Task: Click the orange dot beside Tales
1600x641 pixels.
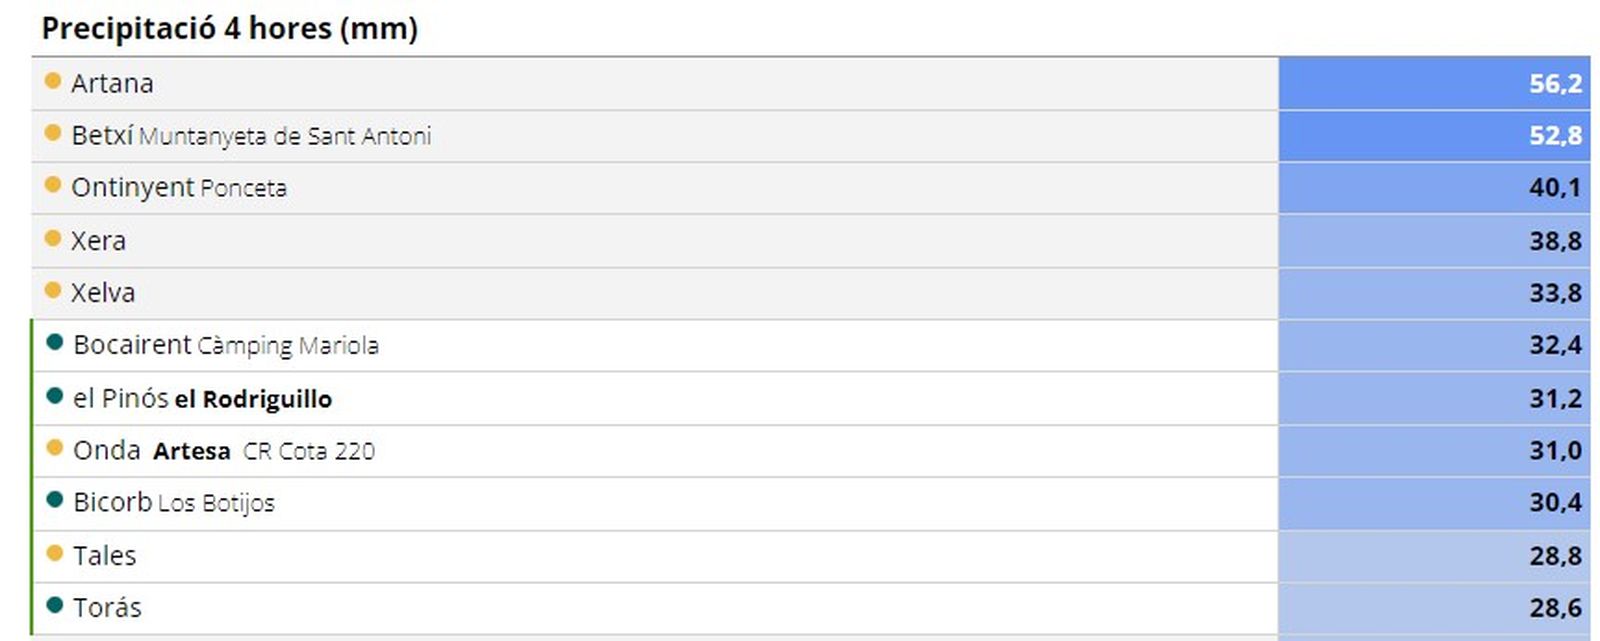Action: click(x=55, y=553)
